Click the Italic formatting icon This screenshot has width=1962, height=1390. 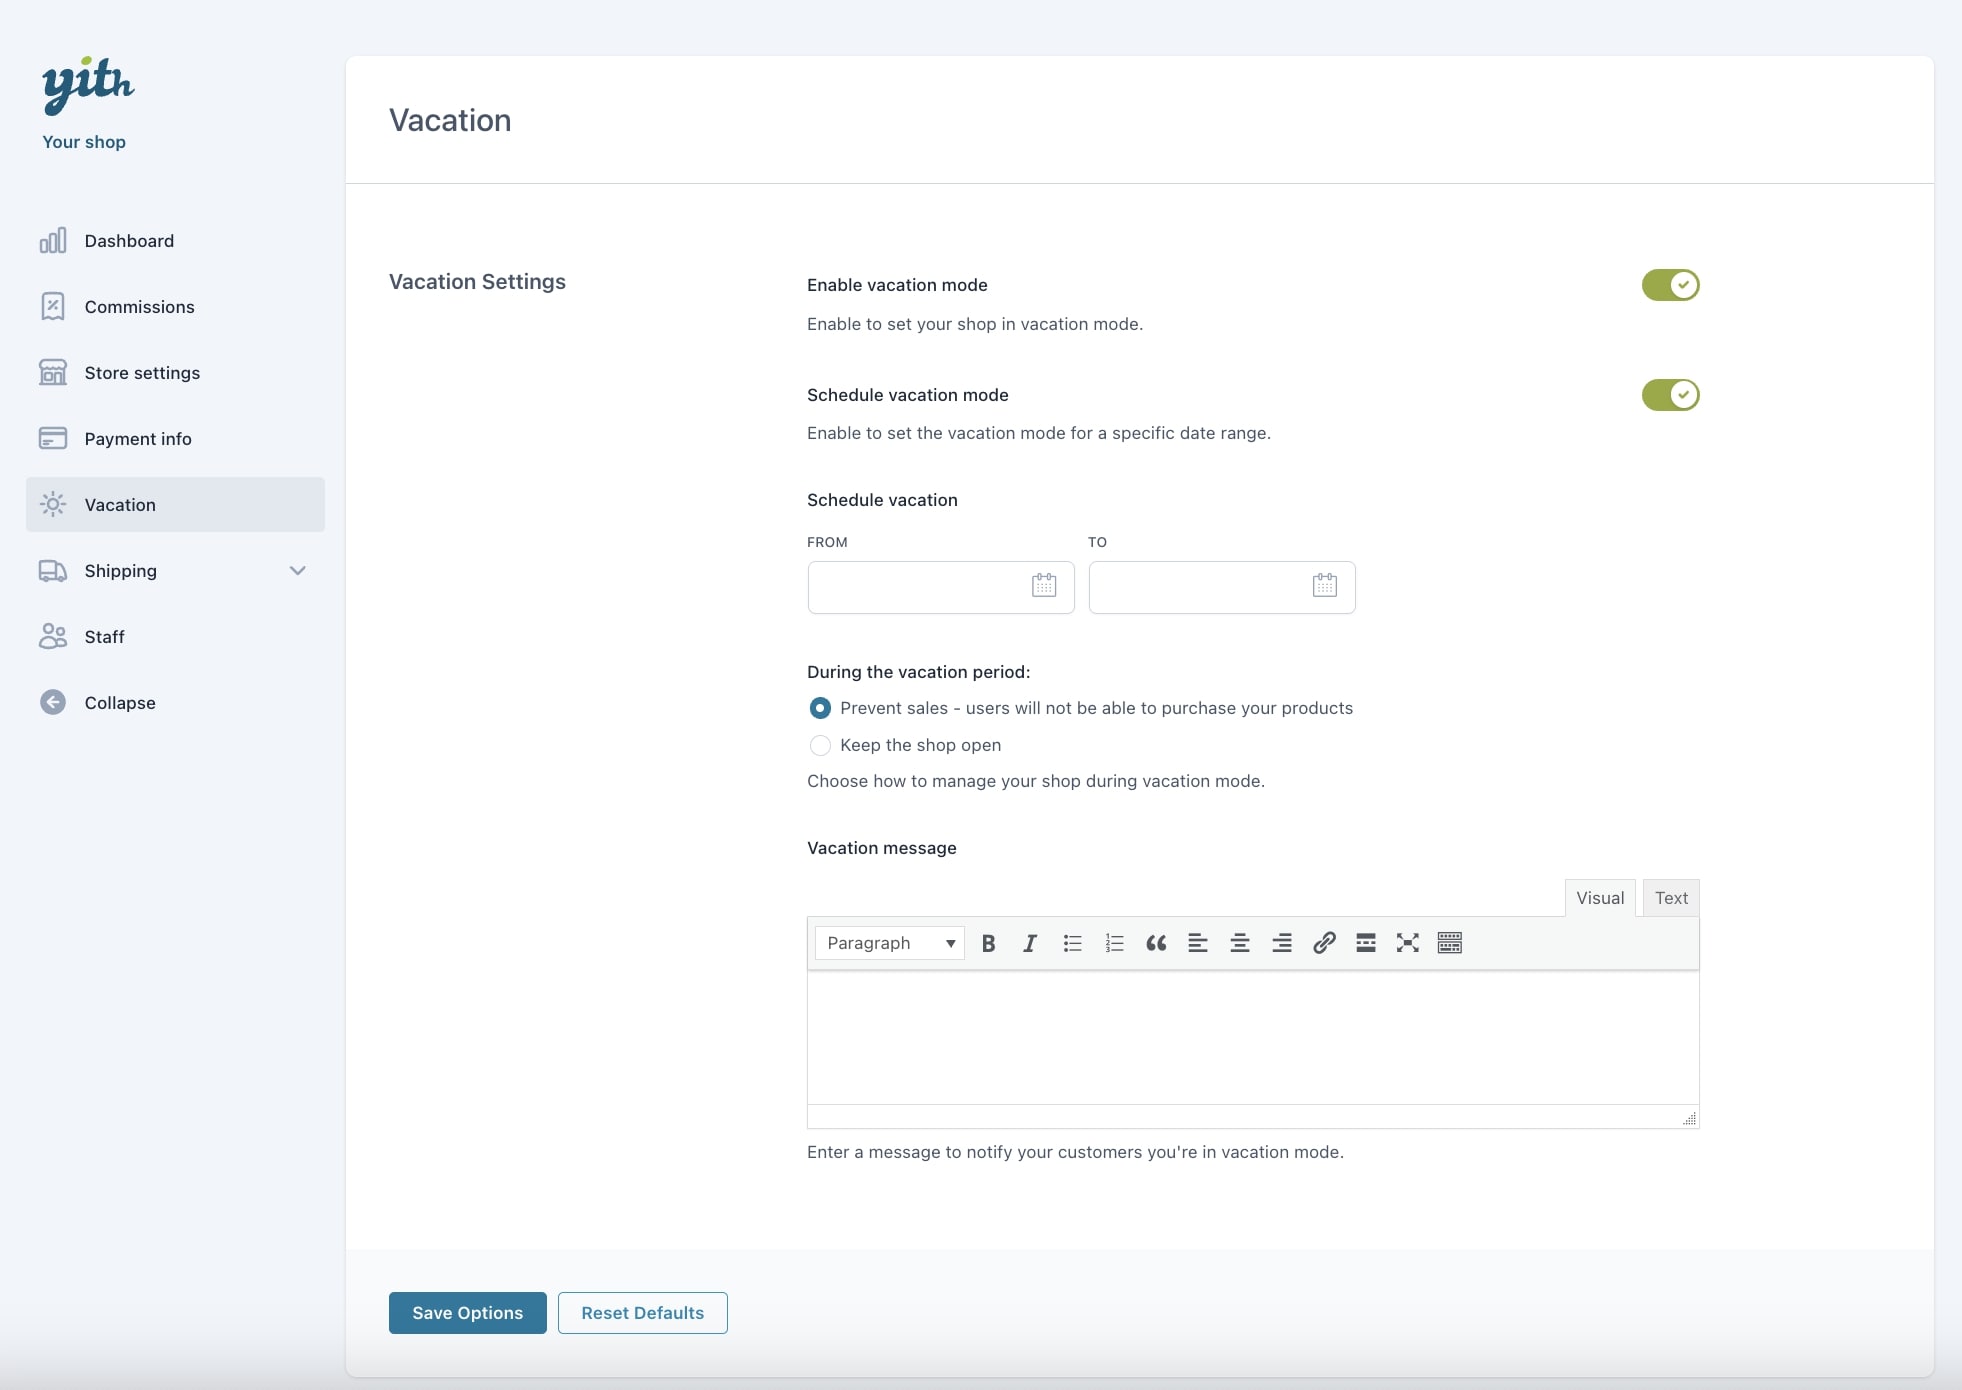[x=1030, y=943]
